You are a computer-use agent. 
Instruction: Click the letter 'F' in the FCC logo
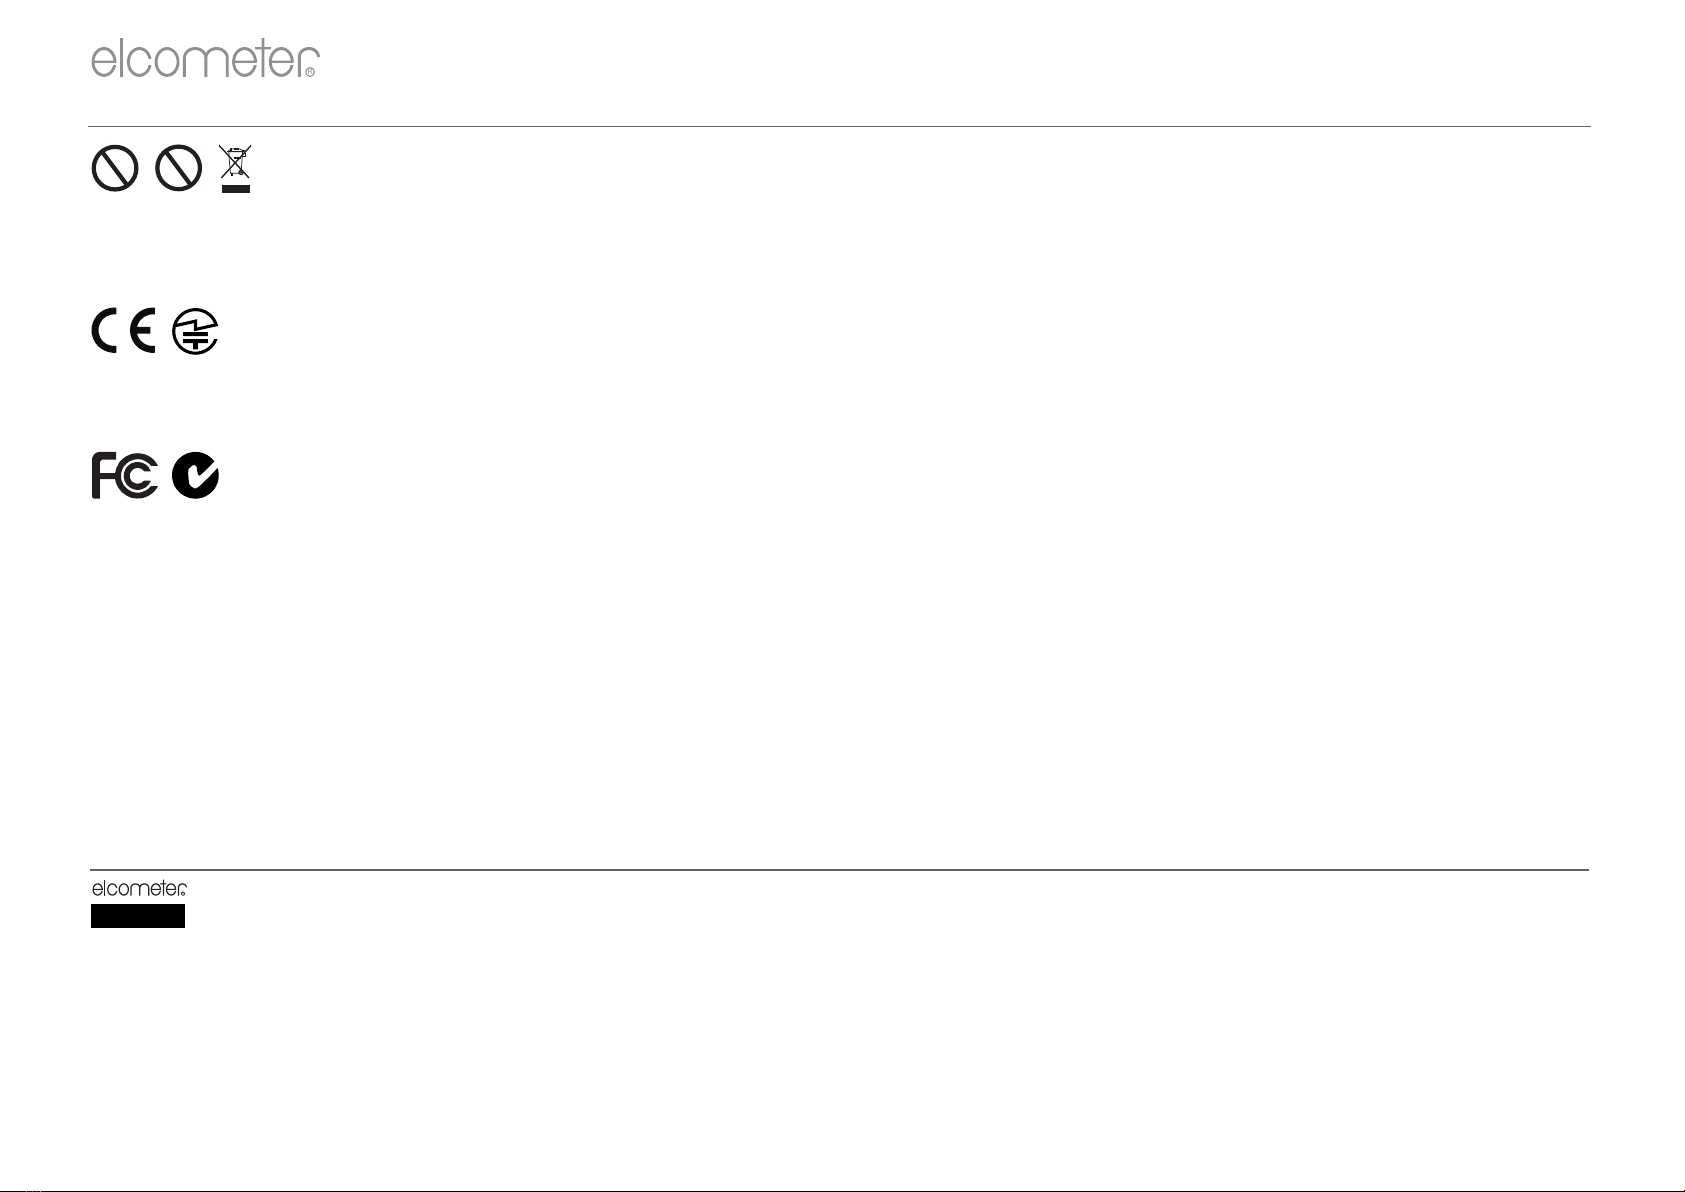[104, 476]
